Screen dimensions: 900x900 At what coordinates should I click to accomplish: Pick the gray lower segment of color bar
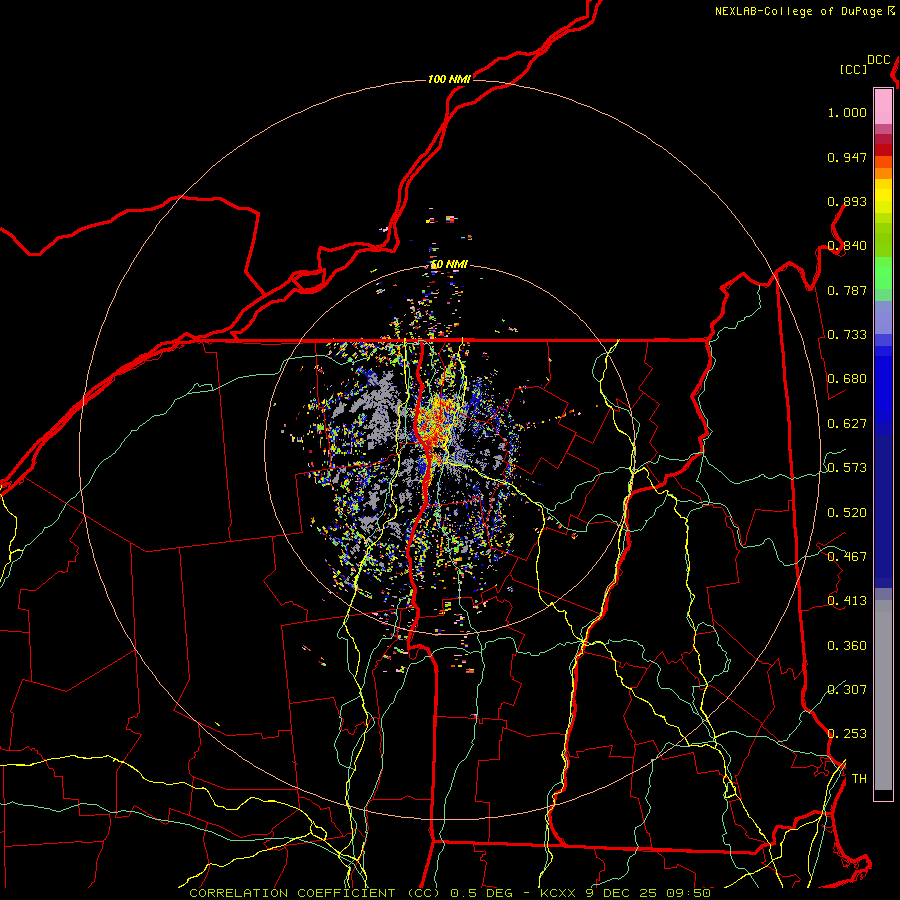pyautogui.click(x=883, y=695)
